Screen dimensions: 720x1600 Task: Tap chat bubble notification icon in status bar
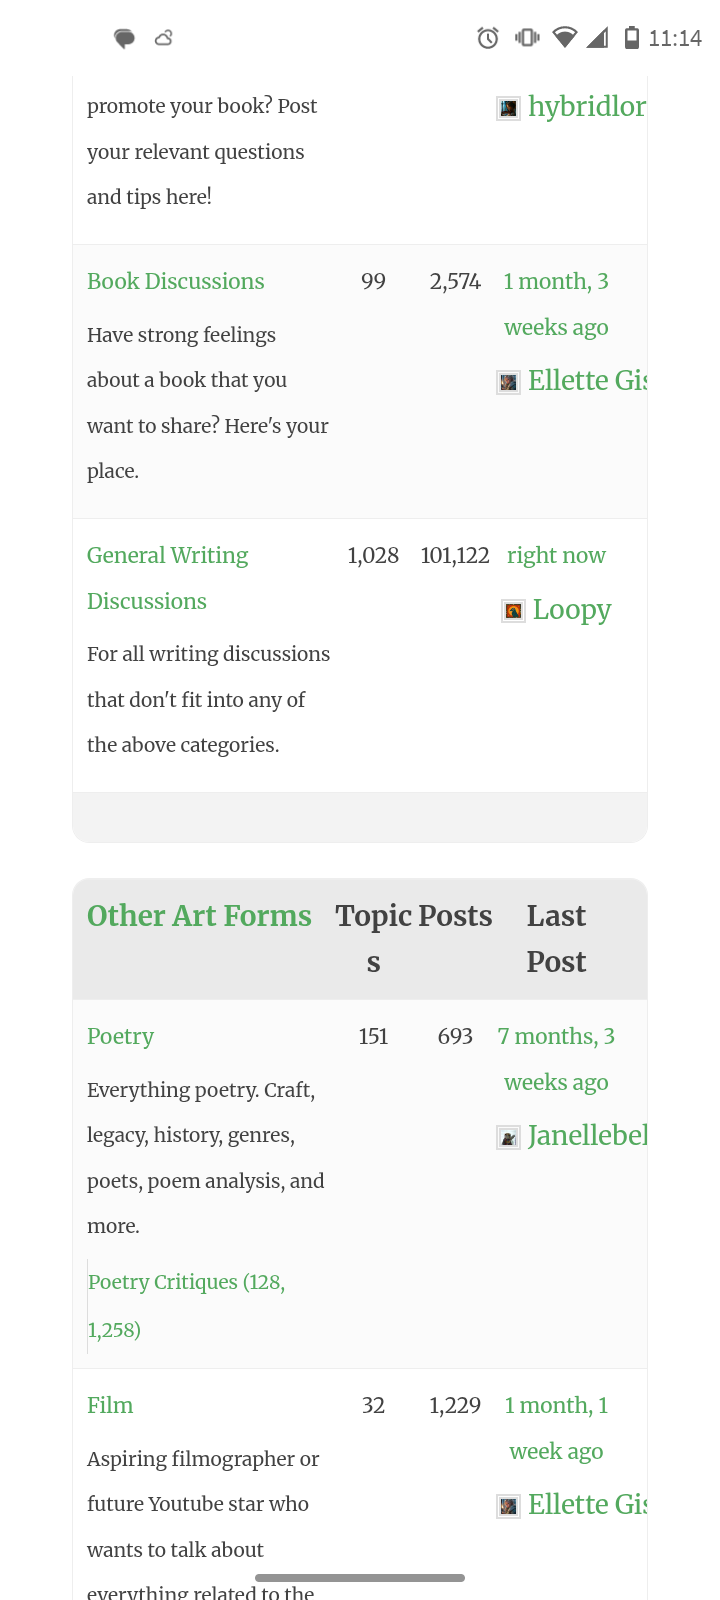pyautogui.click(x=124, y=38)
